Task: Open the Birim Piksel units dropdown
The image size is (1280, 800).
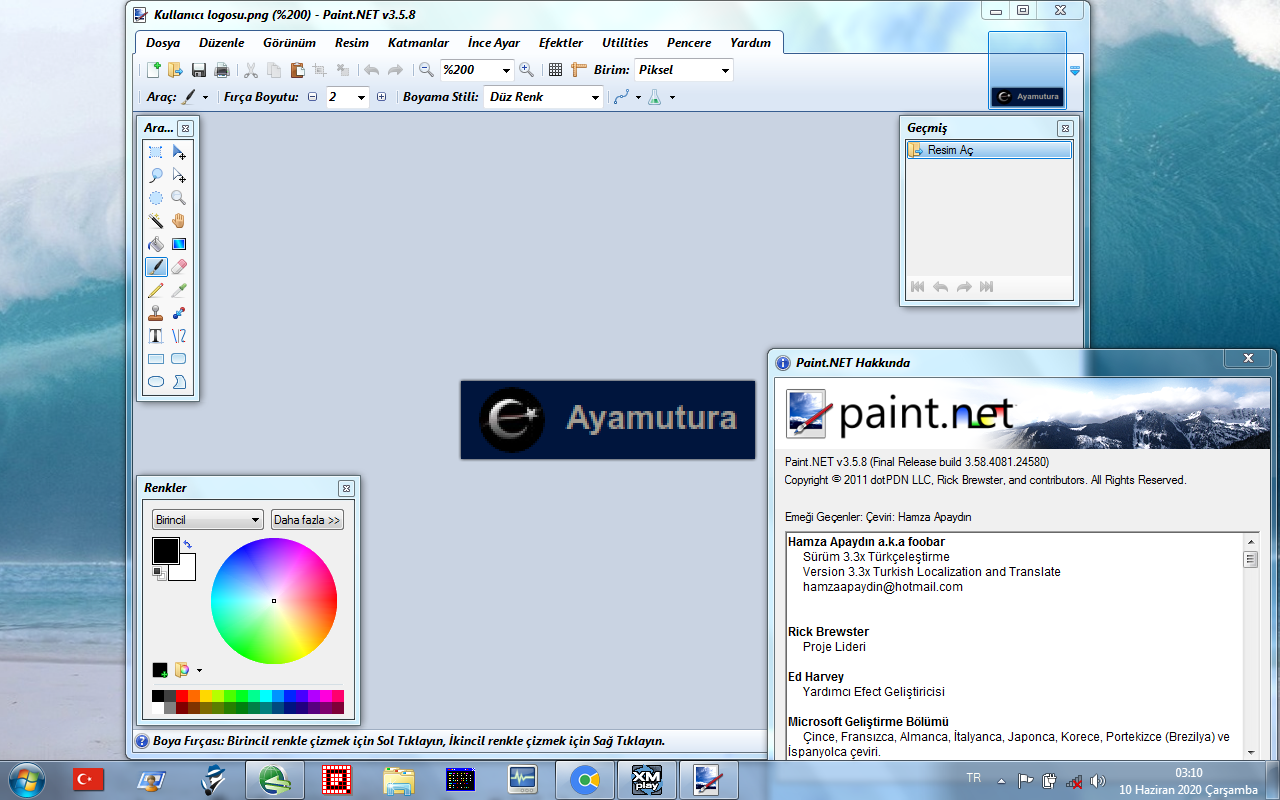Action: [725, 70]
